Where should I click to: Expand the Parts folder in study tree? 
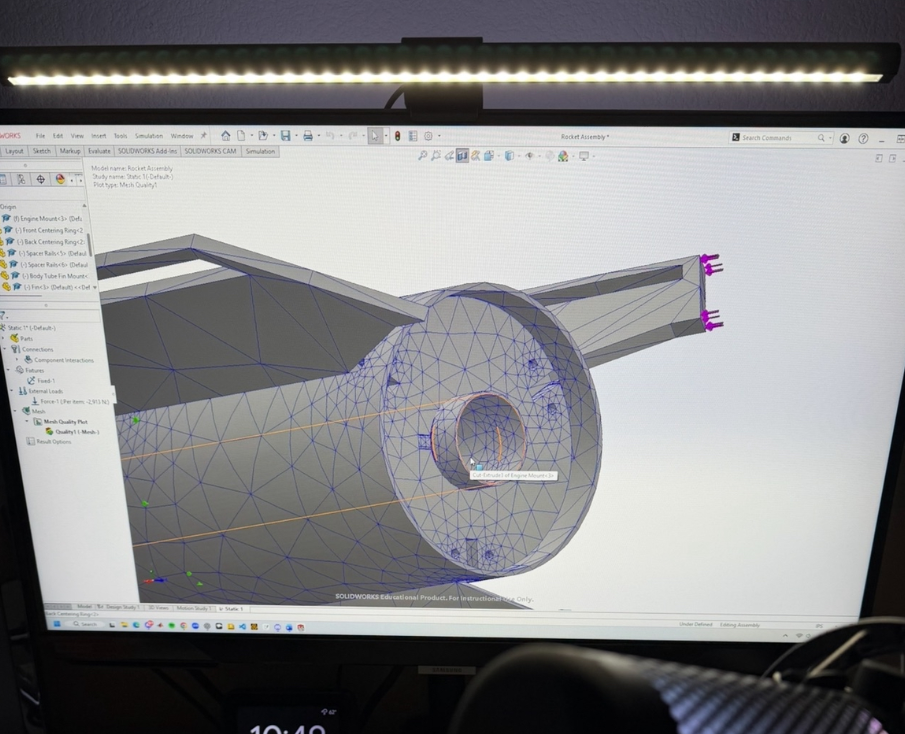[3, 339]
